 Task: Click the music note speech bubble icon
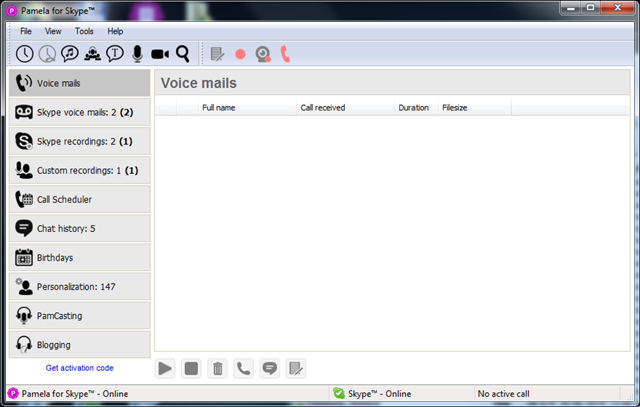(70, 53)
